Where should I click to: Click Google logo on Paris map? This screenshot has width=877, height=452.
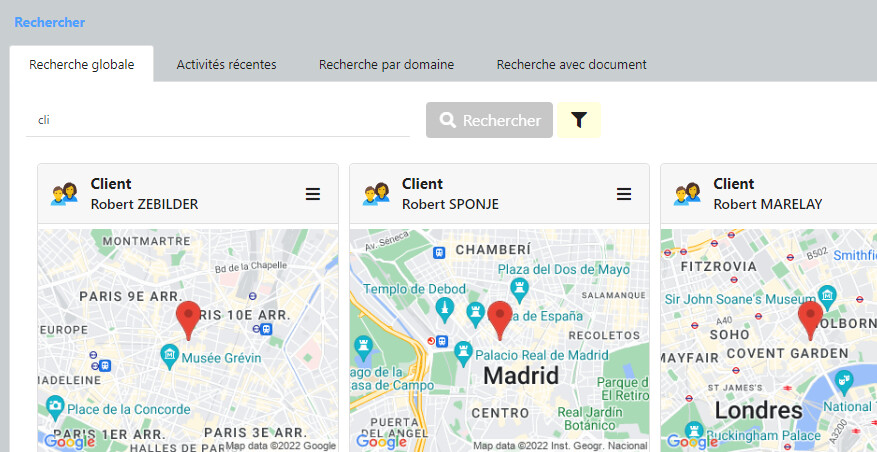pyautogui.click(x=70, y=441)
